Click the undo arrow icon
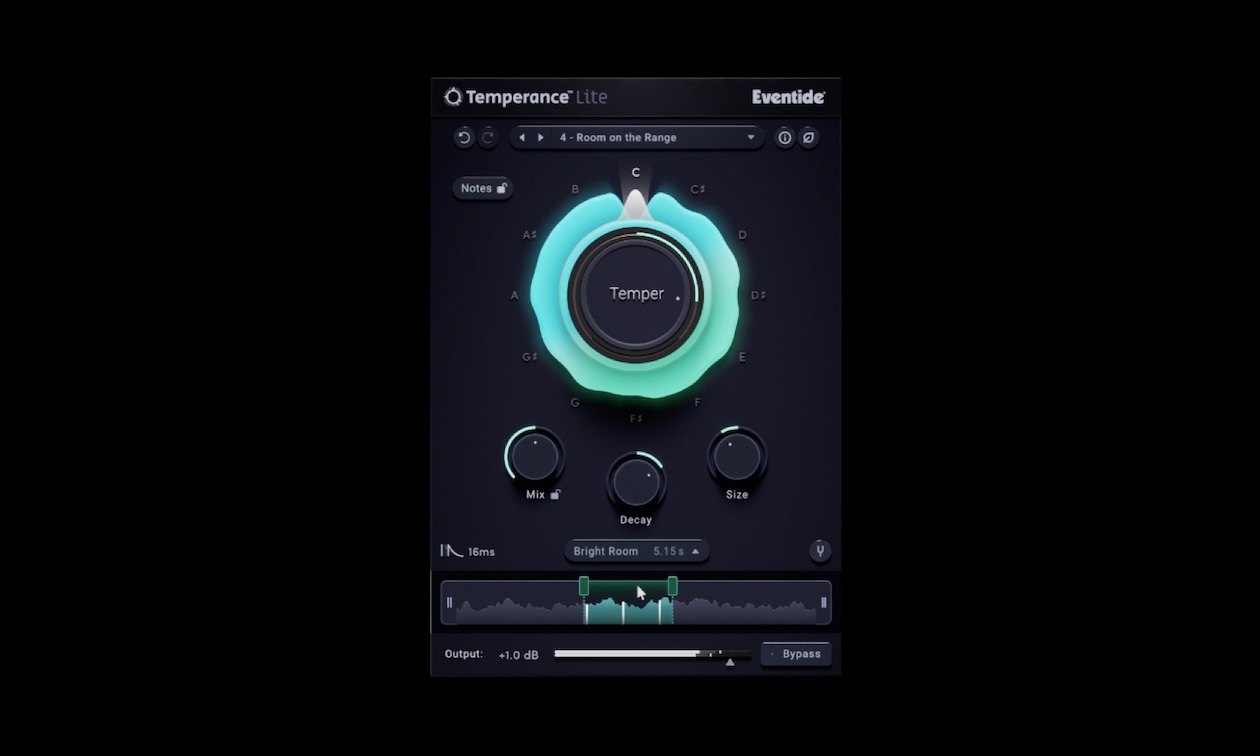 coord(464,138)
